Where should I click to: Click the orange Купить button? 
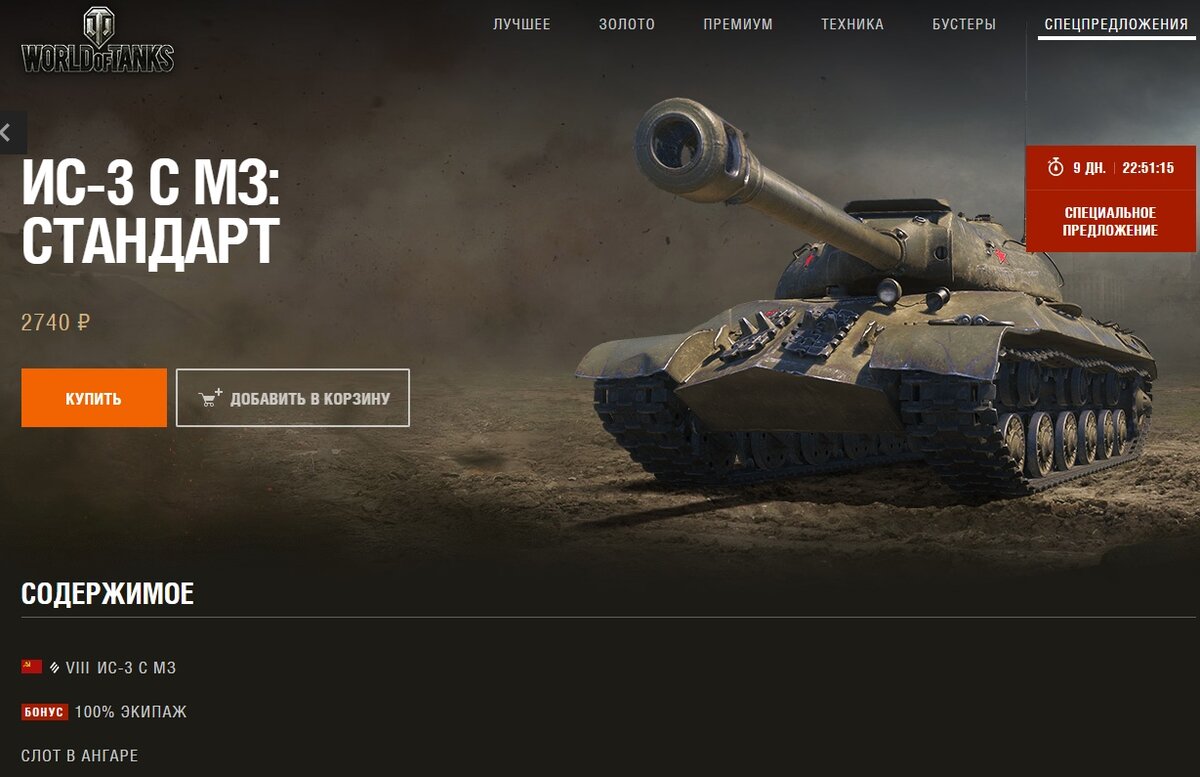[x=94, y=398]
